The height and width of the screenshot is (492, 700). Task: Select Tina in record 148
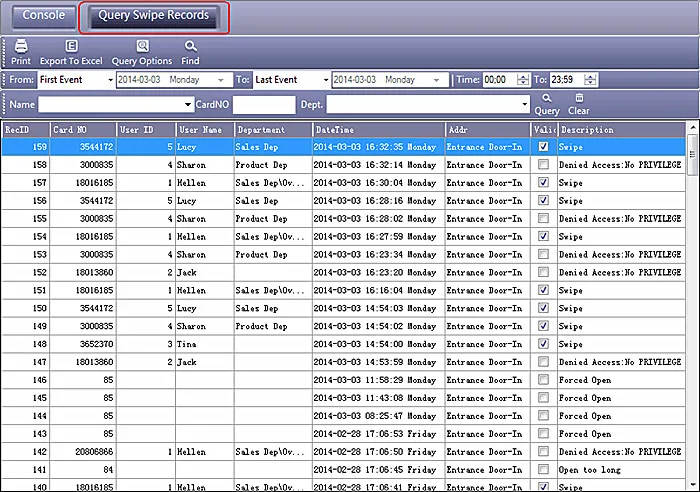click(187, 344)
